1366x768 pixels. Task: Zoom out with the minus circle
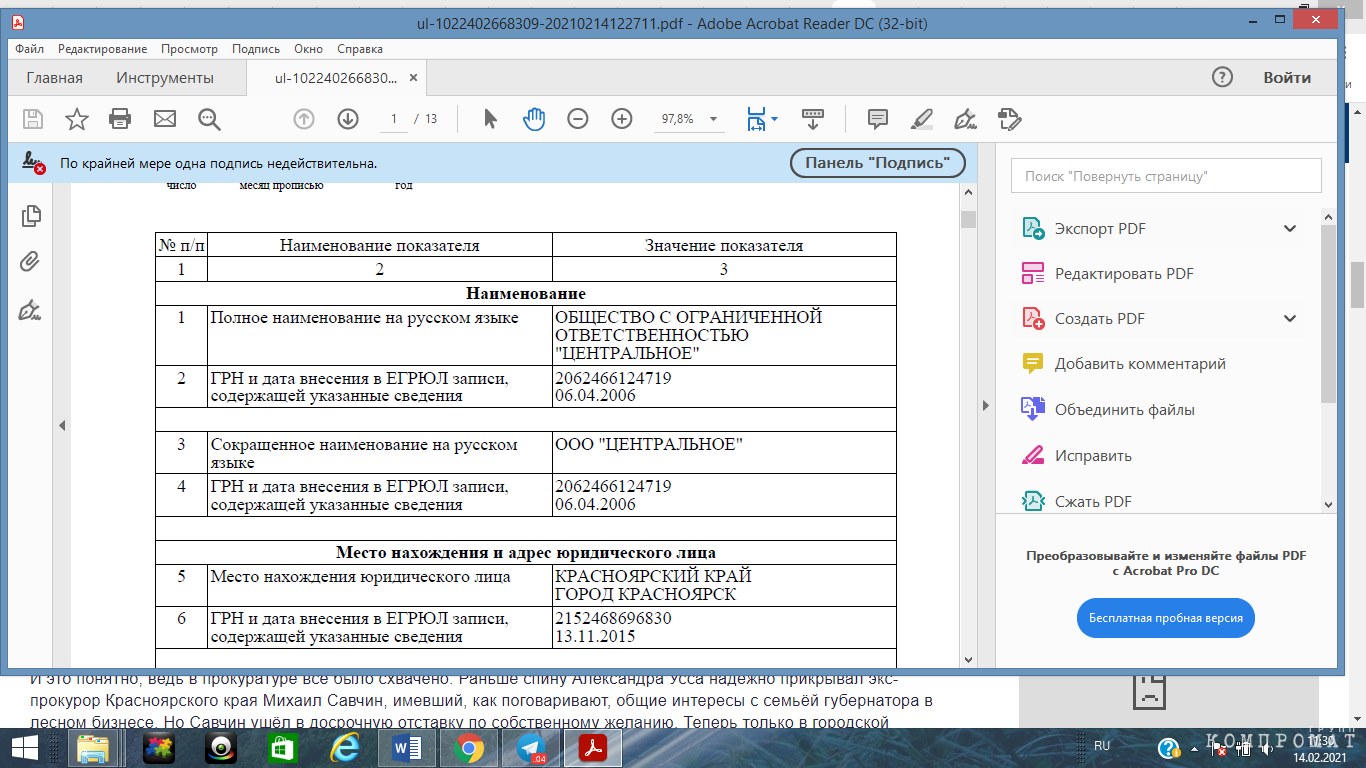[578, 119]
